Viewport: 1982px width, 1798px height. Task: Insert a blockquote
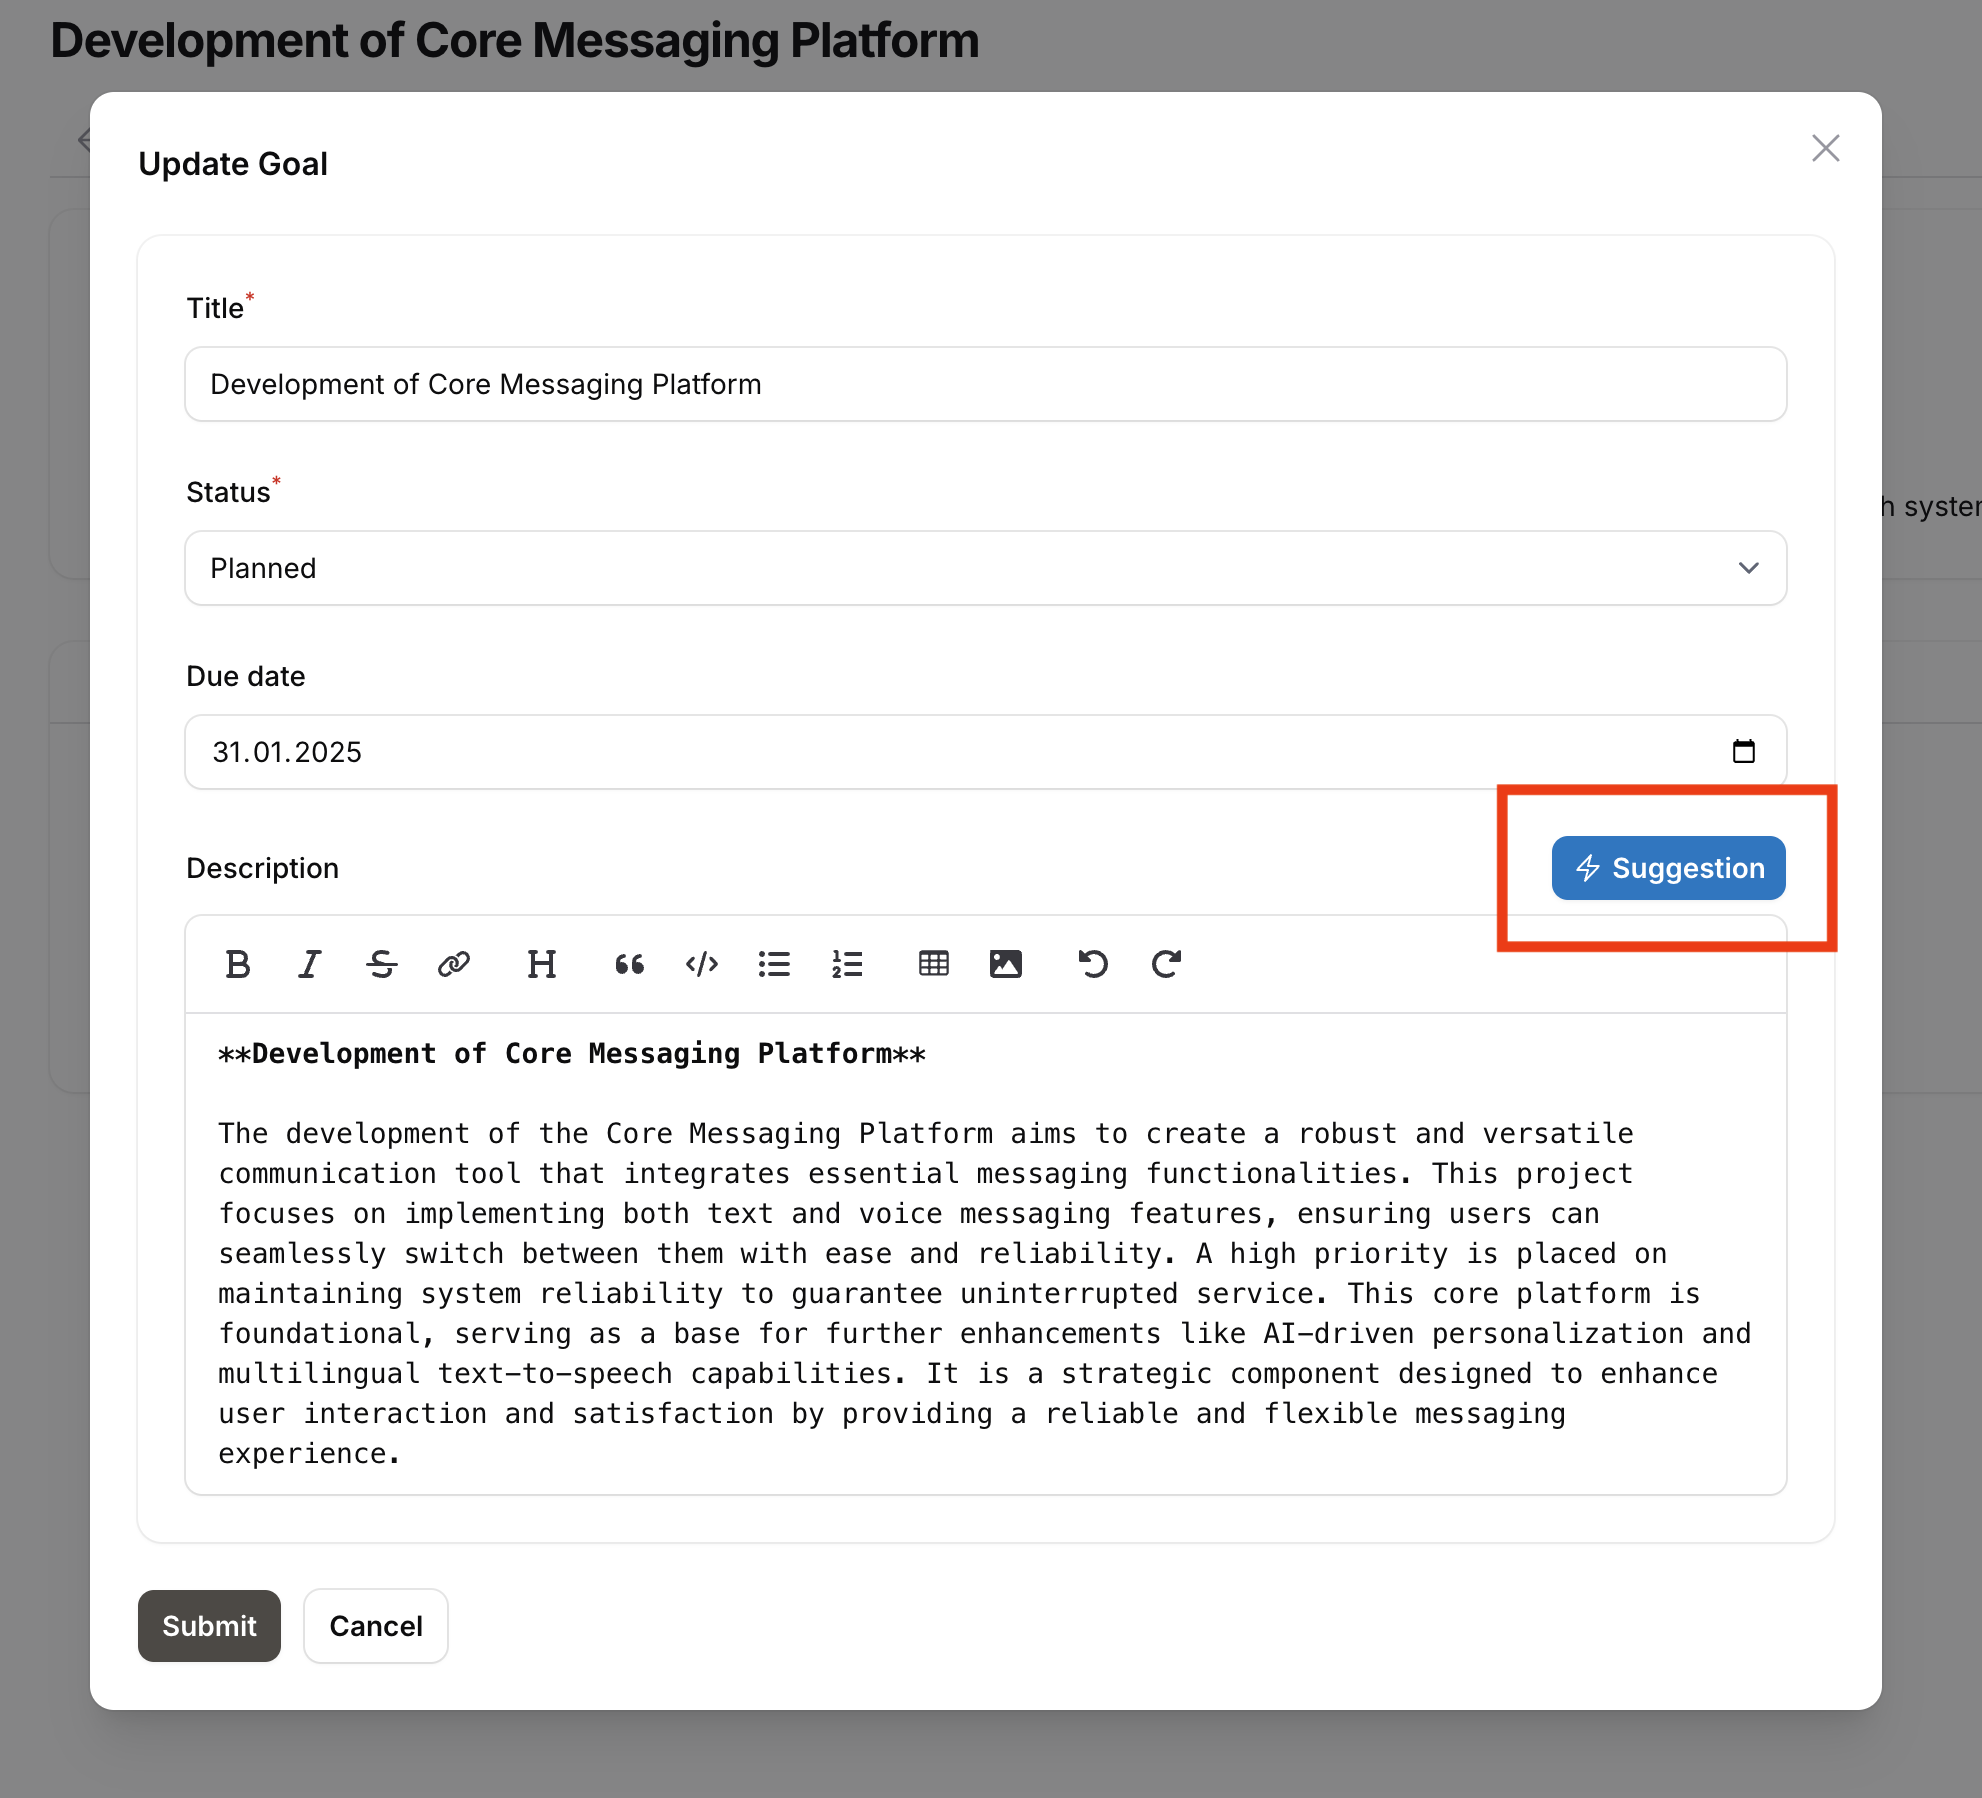[x=630, y=964]
